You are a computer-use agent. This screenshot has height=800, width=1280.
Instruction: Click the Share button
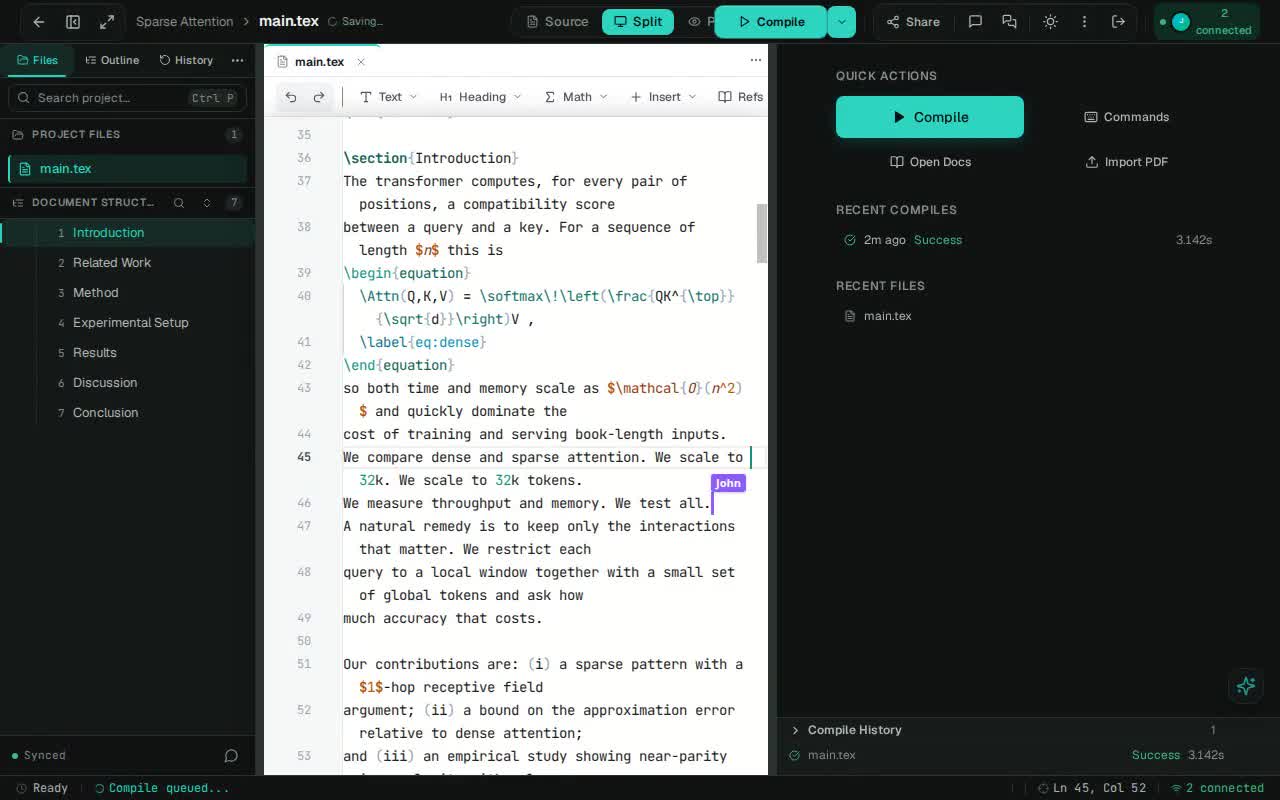[x=913, y=21]
